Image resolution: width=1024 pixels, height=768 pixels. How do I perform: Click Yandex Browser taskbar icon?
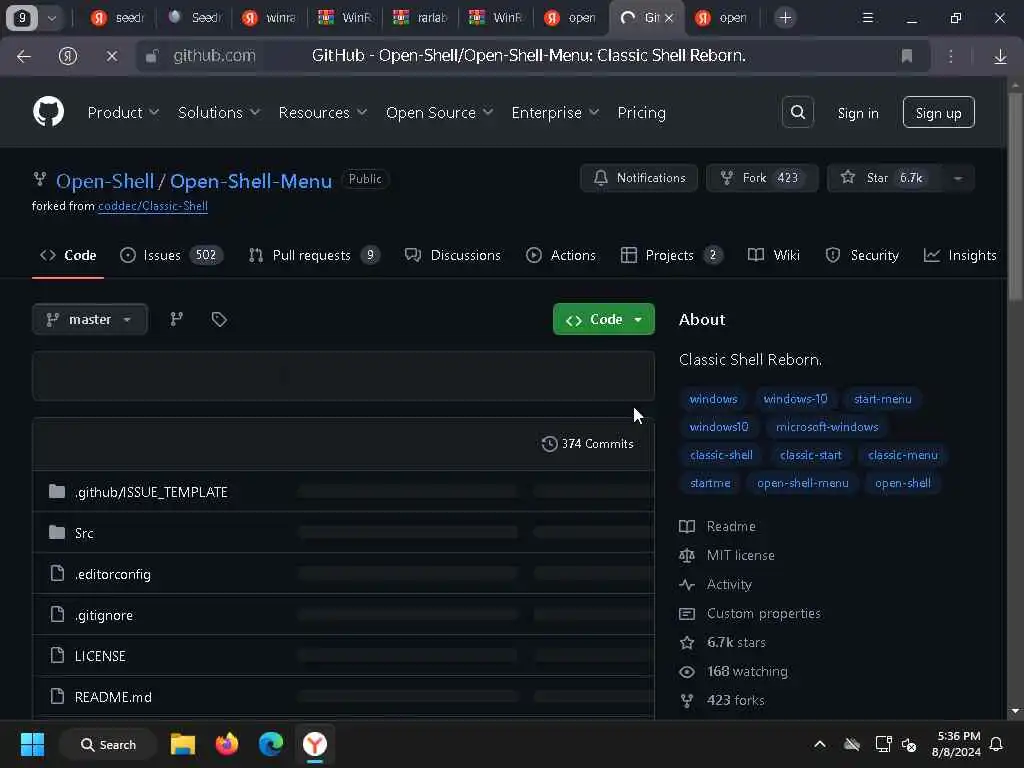click(x=315, y=744)
